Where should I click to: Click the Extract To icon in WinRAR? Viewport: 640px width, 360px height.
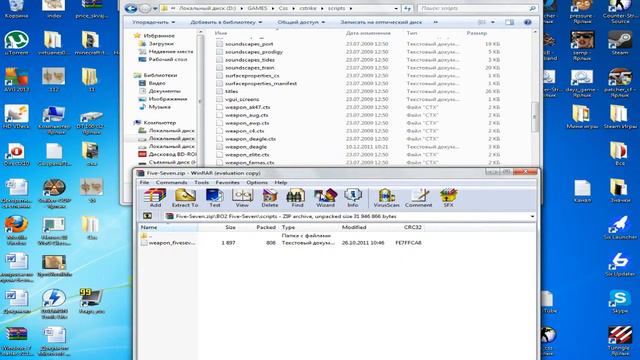coord(185,198)
